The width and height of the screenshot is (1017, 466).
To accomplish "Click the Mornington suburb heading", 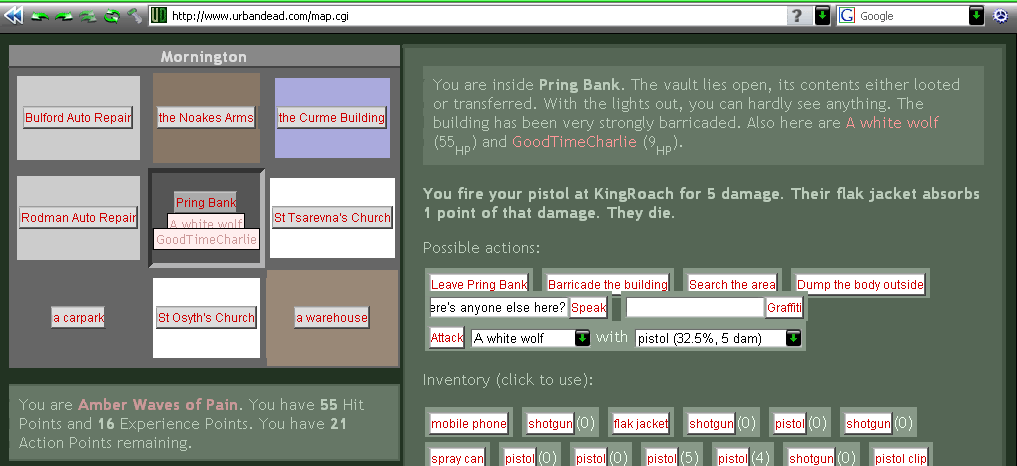I will coord(204,57).
